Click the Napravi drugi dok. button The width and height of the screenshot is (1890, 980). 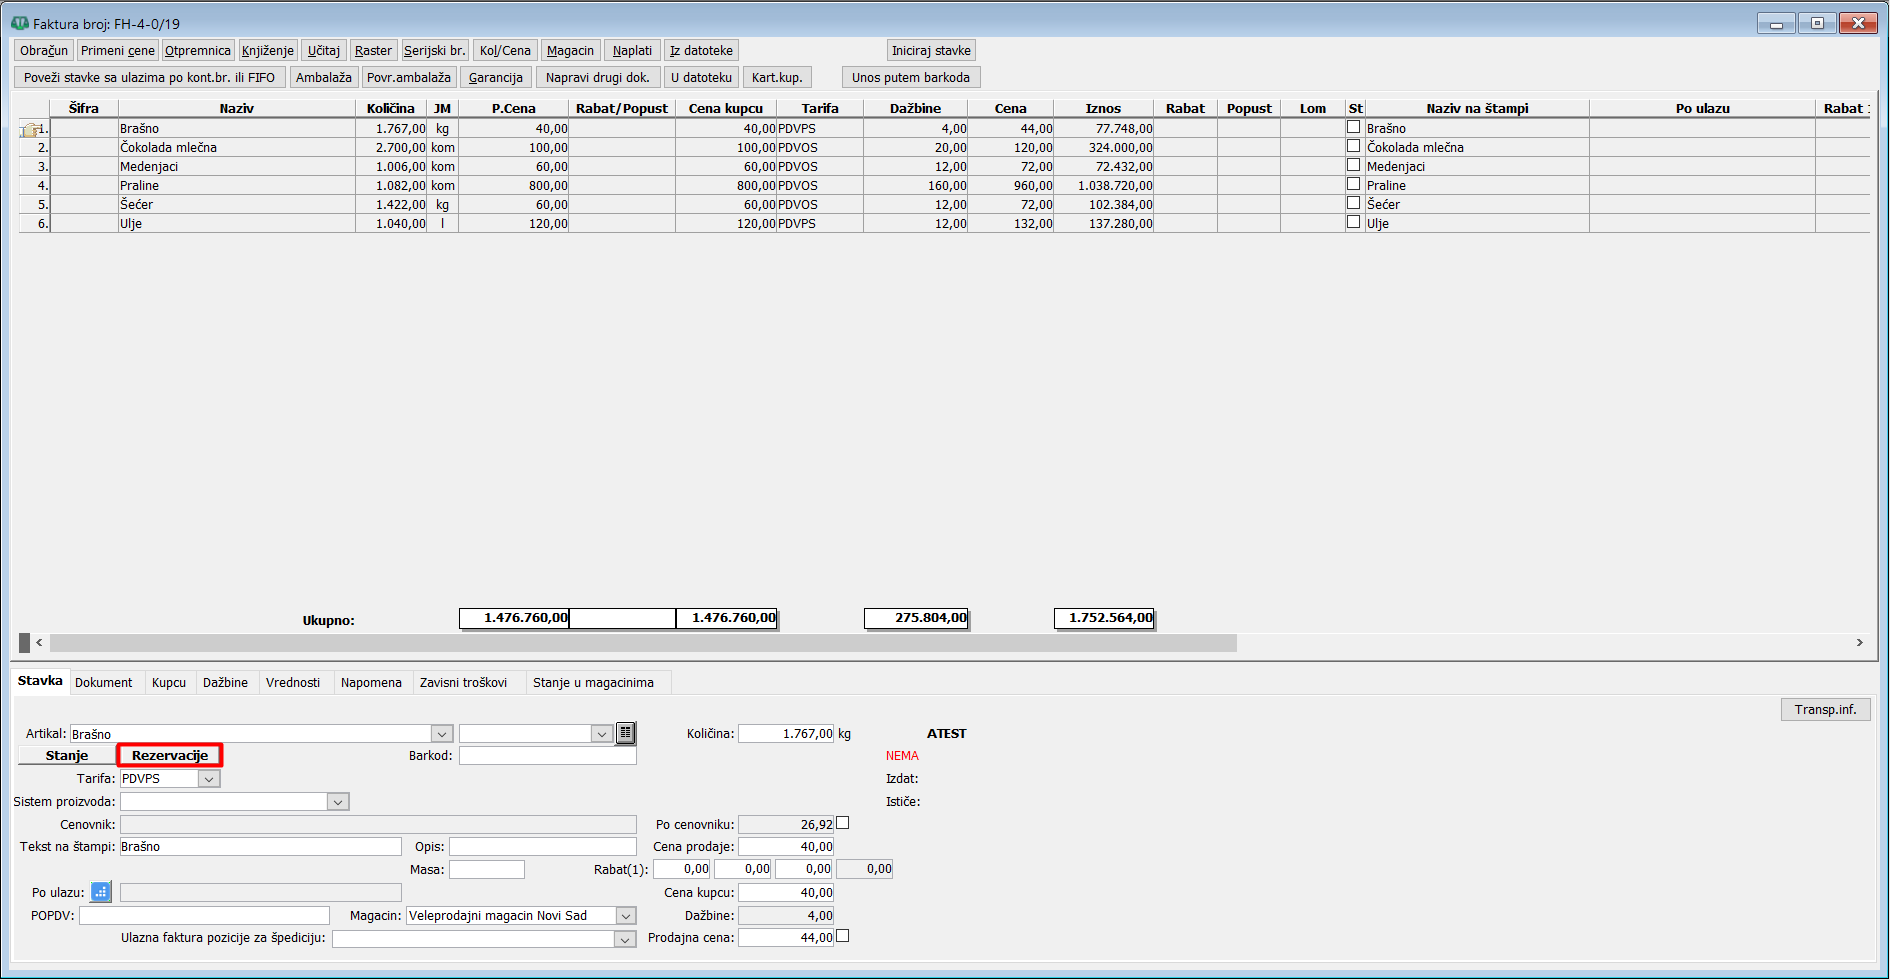[x=598, y=78]
